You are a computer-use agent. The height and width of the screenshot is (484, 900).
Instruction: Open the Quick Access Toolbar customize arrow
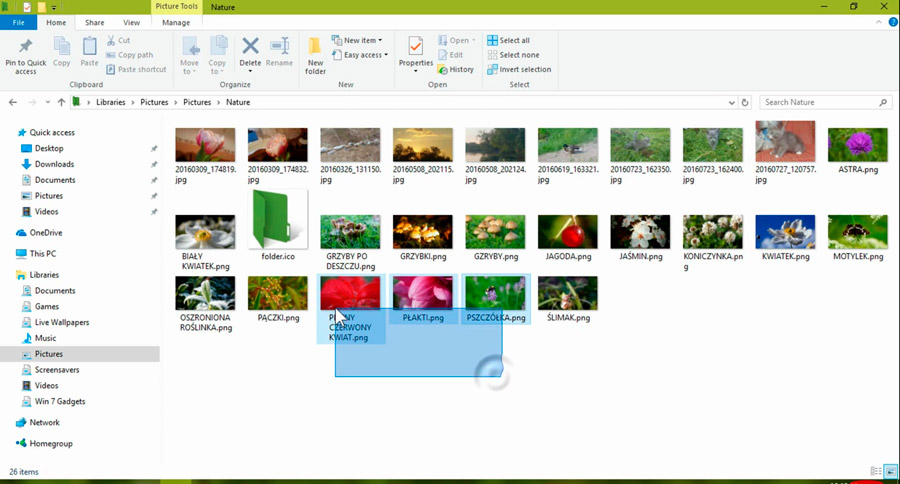click(x=54, y=7)
